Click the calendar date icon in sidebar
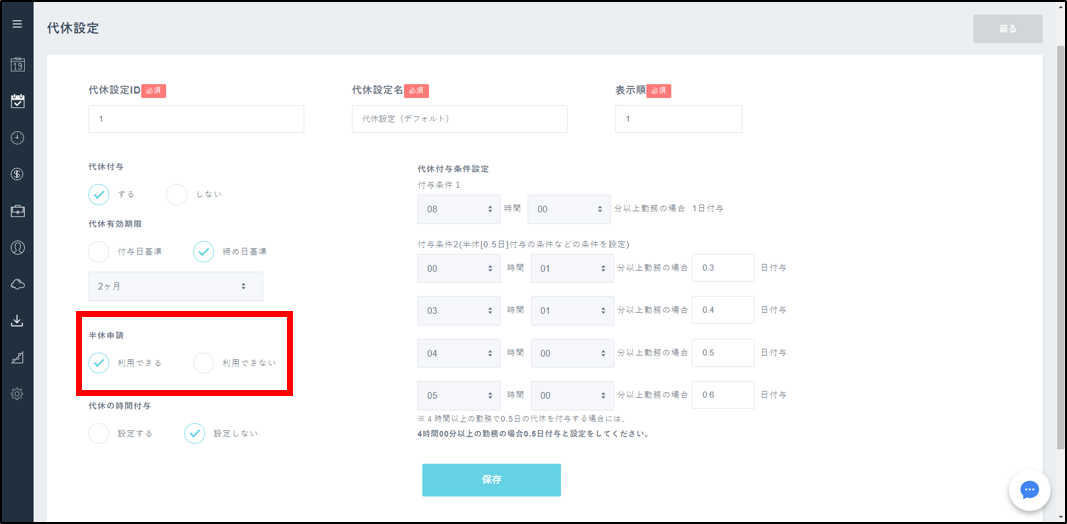1067x524 pixels. [x=17, y=65]
